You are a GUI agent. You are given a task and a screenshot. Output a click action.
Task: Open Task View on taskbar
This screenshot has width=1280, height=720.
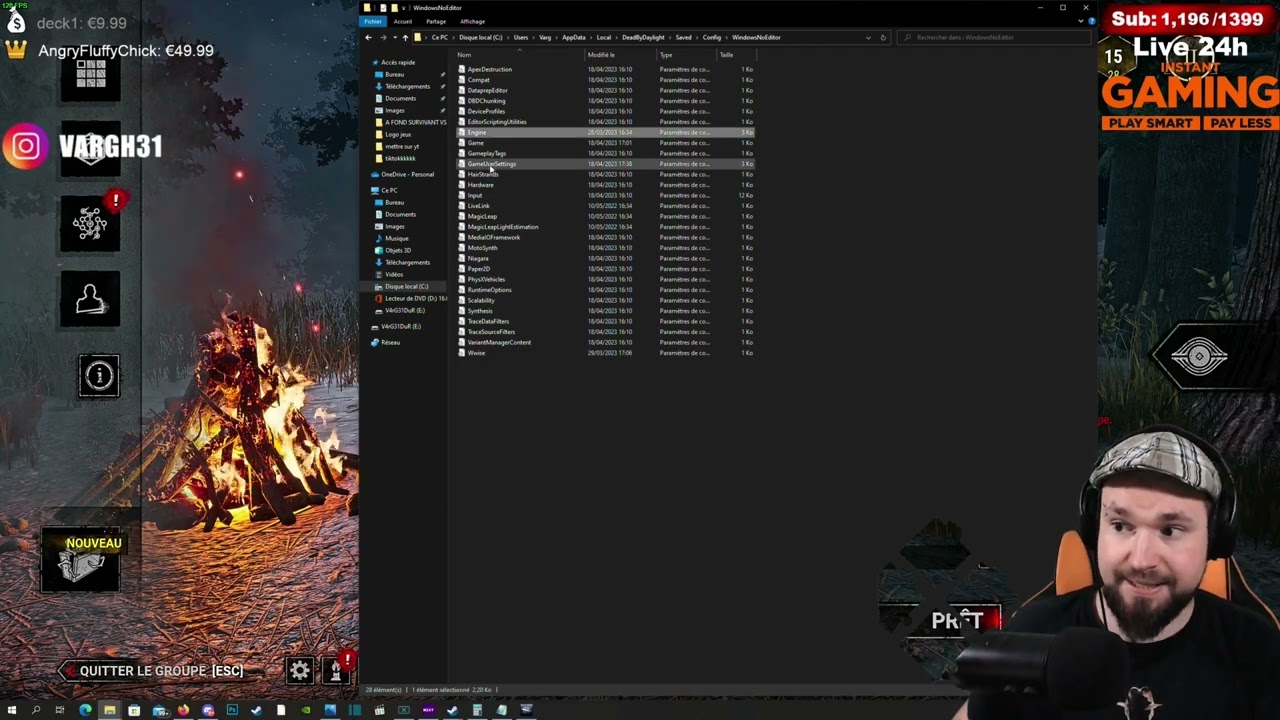(60, 710)
